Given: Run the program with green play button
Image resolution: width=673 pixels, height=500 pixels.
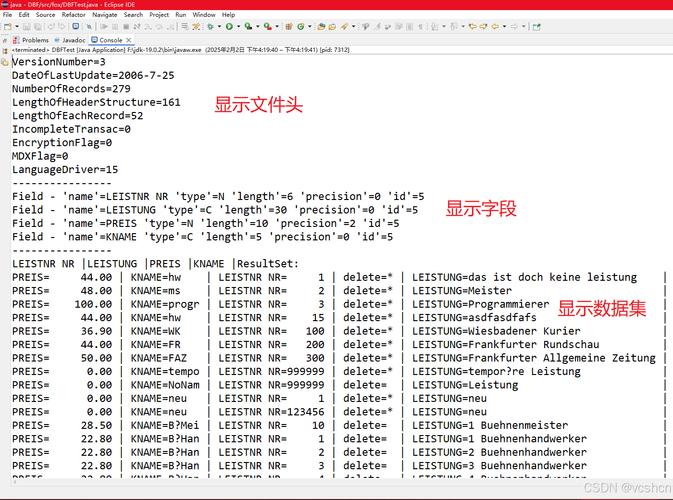Looking at the screenshot, I should click(x=229, y=26).
